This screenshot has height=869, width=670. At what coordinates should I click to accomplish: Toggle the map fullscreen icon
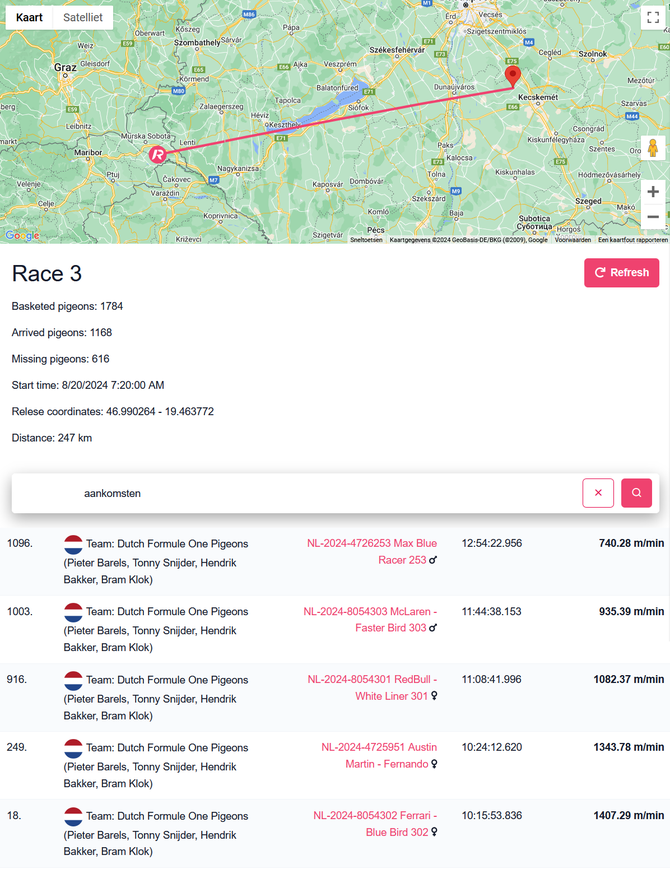tap(653, 17)
